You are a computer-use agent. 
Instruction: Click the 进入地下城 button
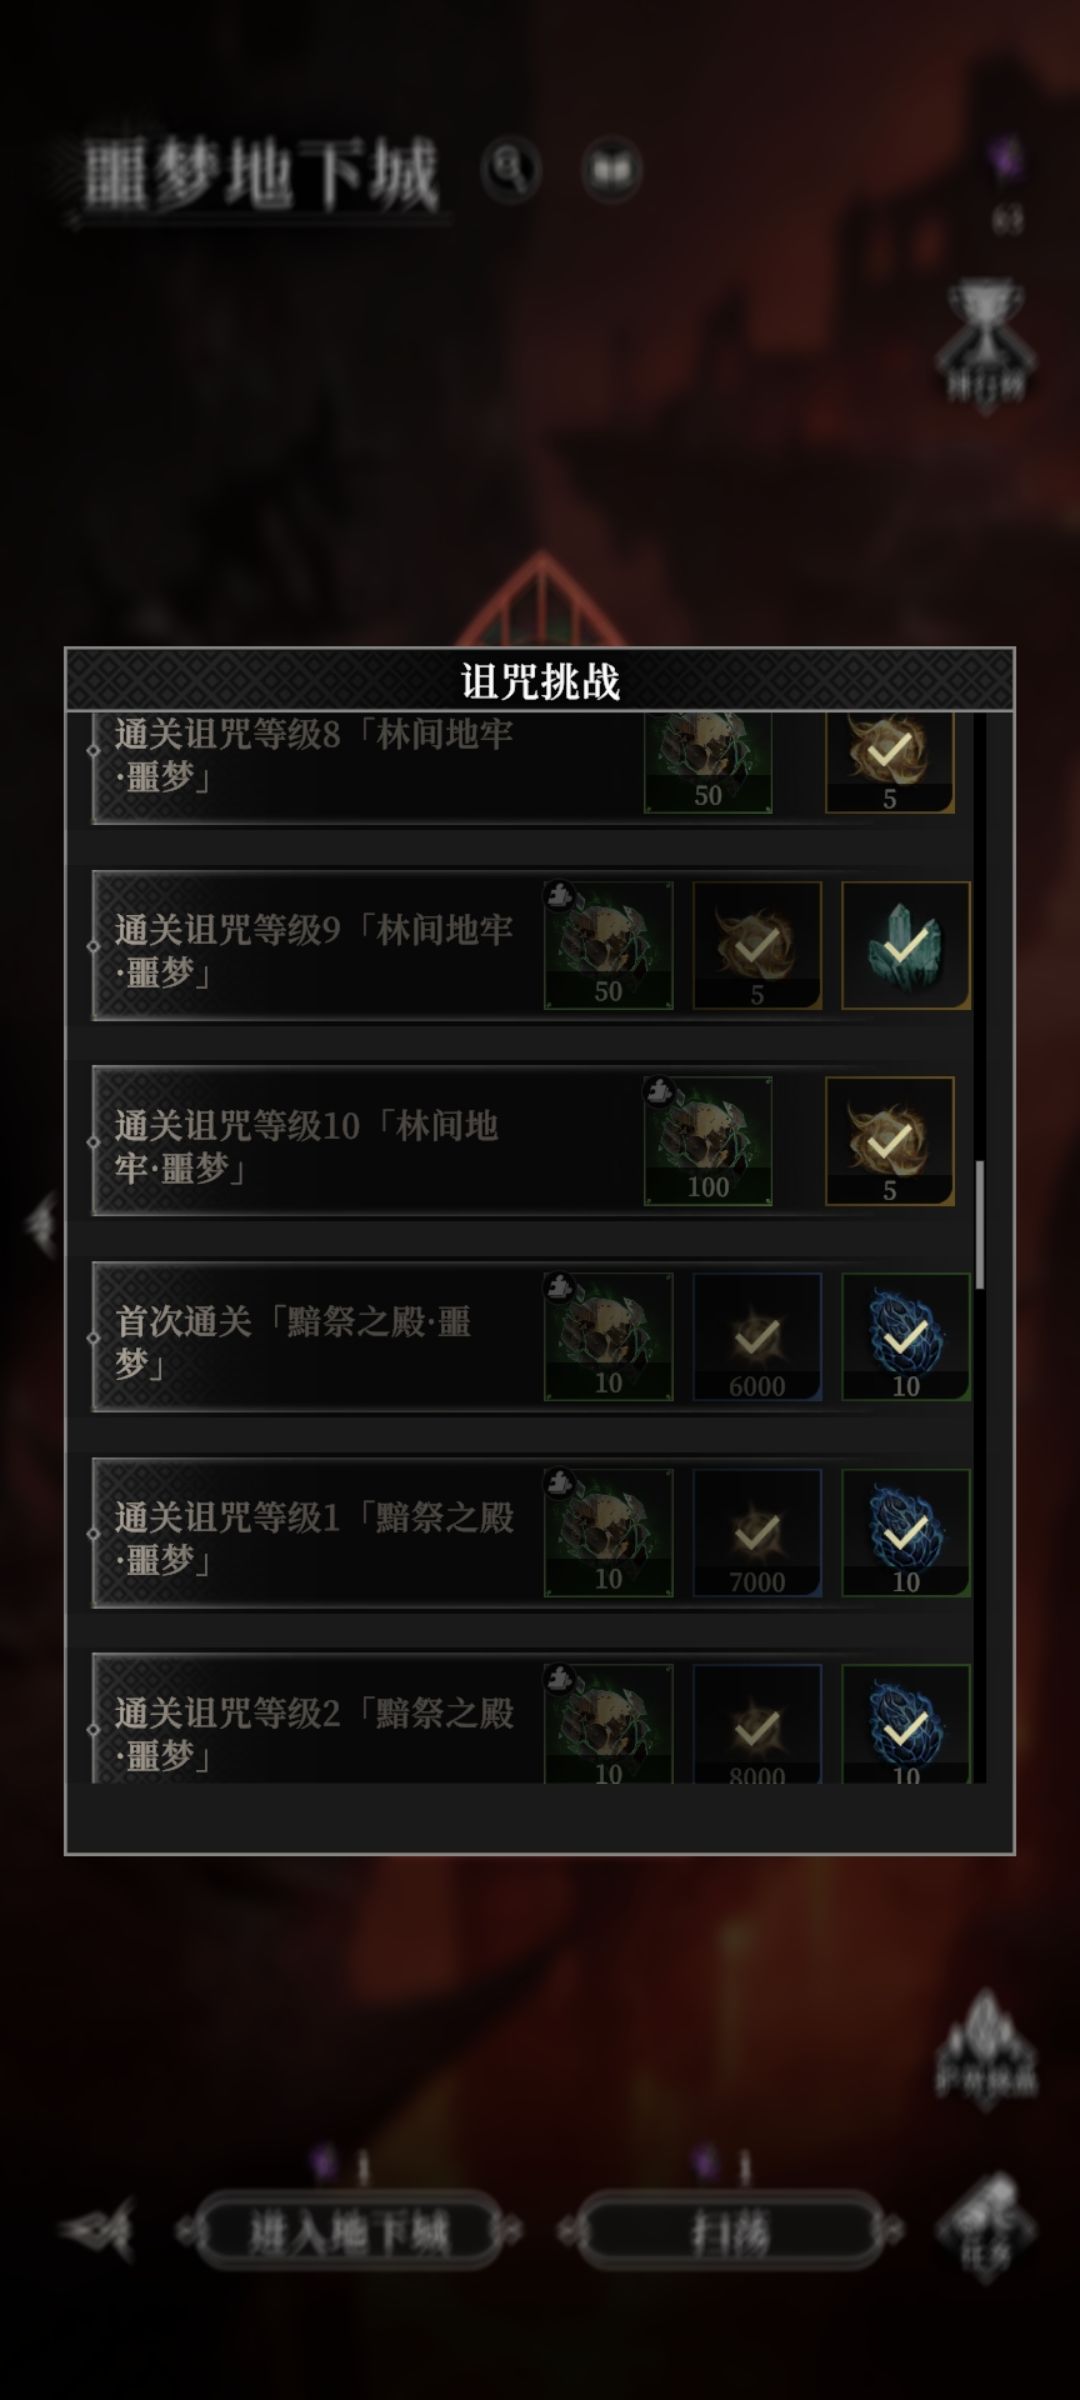click(348, 2230)
